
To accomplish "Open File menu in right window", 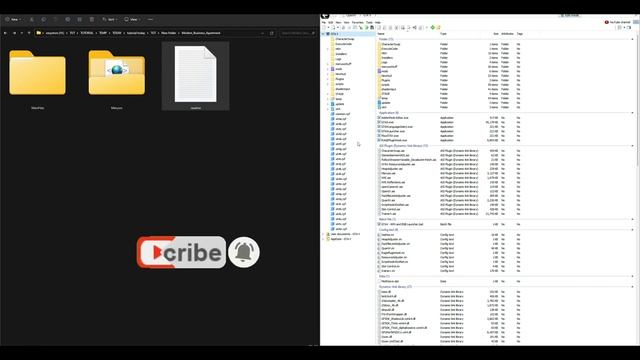I will pyautogui.click(x=324, y=22).
